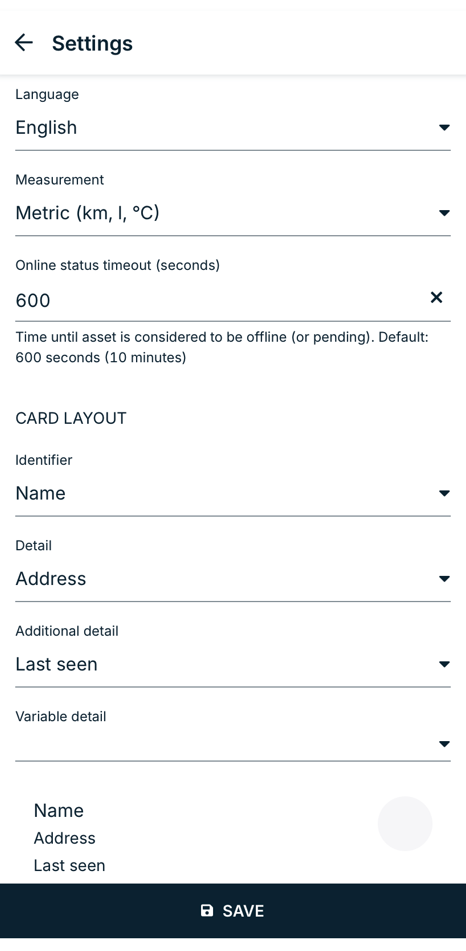Image resolution: width=466 pixels, height=951 pixels.
Task: Go back using the arrow icon
Action: (x=24, y=42)
